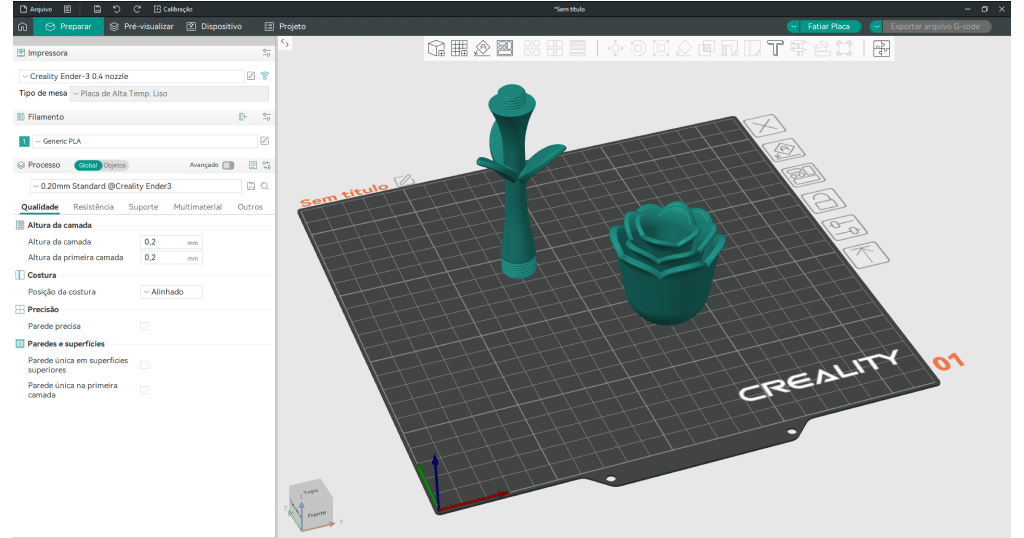Open the Resistência settings tab
1024x538 pixels.
pyautogui.click(x=93, y=207)
